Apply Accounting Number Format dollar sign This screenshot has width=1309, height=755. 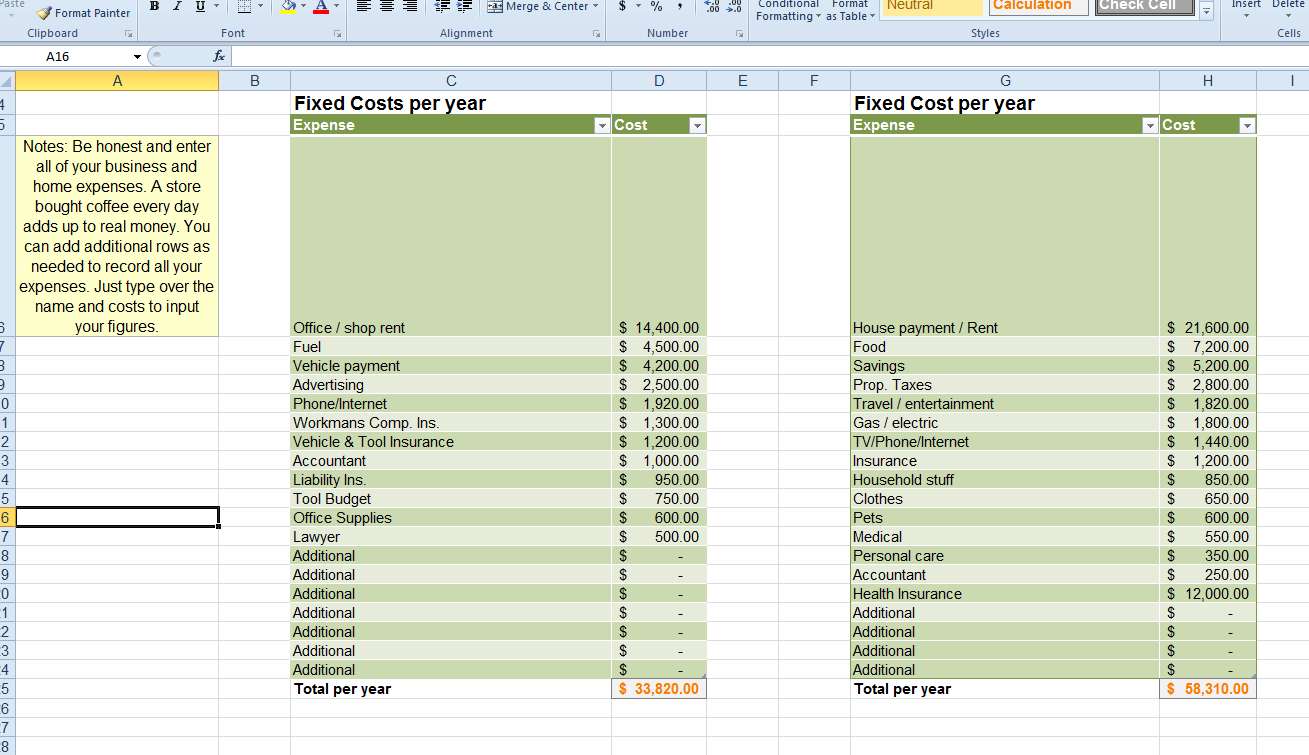pyautogui.click(x=622, y=6)
